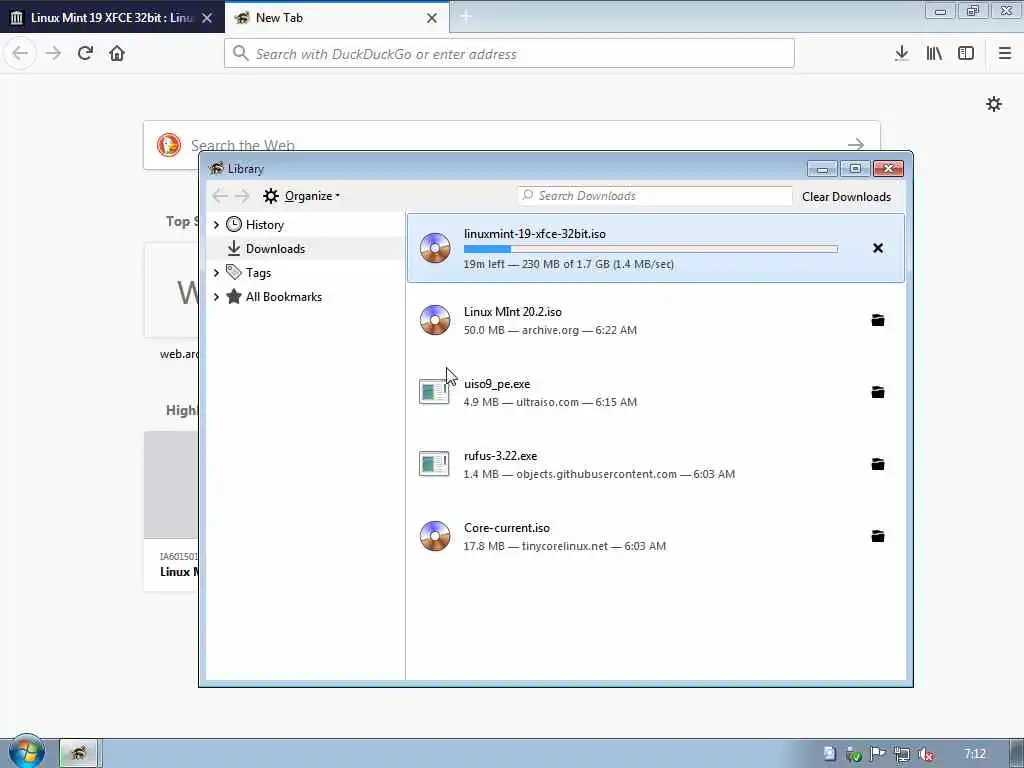
Task: Expand the All Bookmarks tree node
Action: pyautogui.click(x=216, y=296)
